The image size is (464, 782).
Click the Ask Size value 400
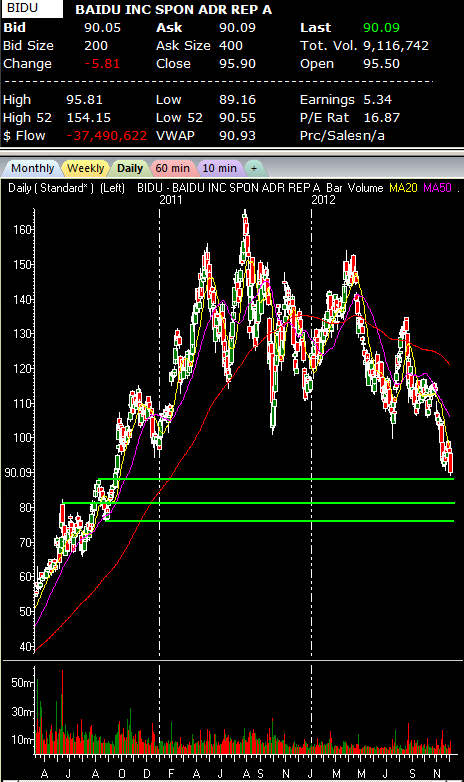point(231,46)
